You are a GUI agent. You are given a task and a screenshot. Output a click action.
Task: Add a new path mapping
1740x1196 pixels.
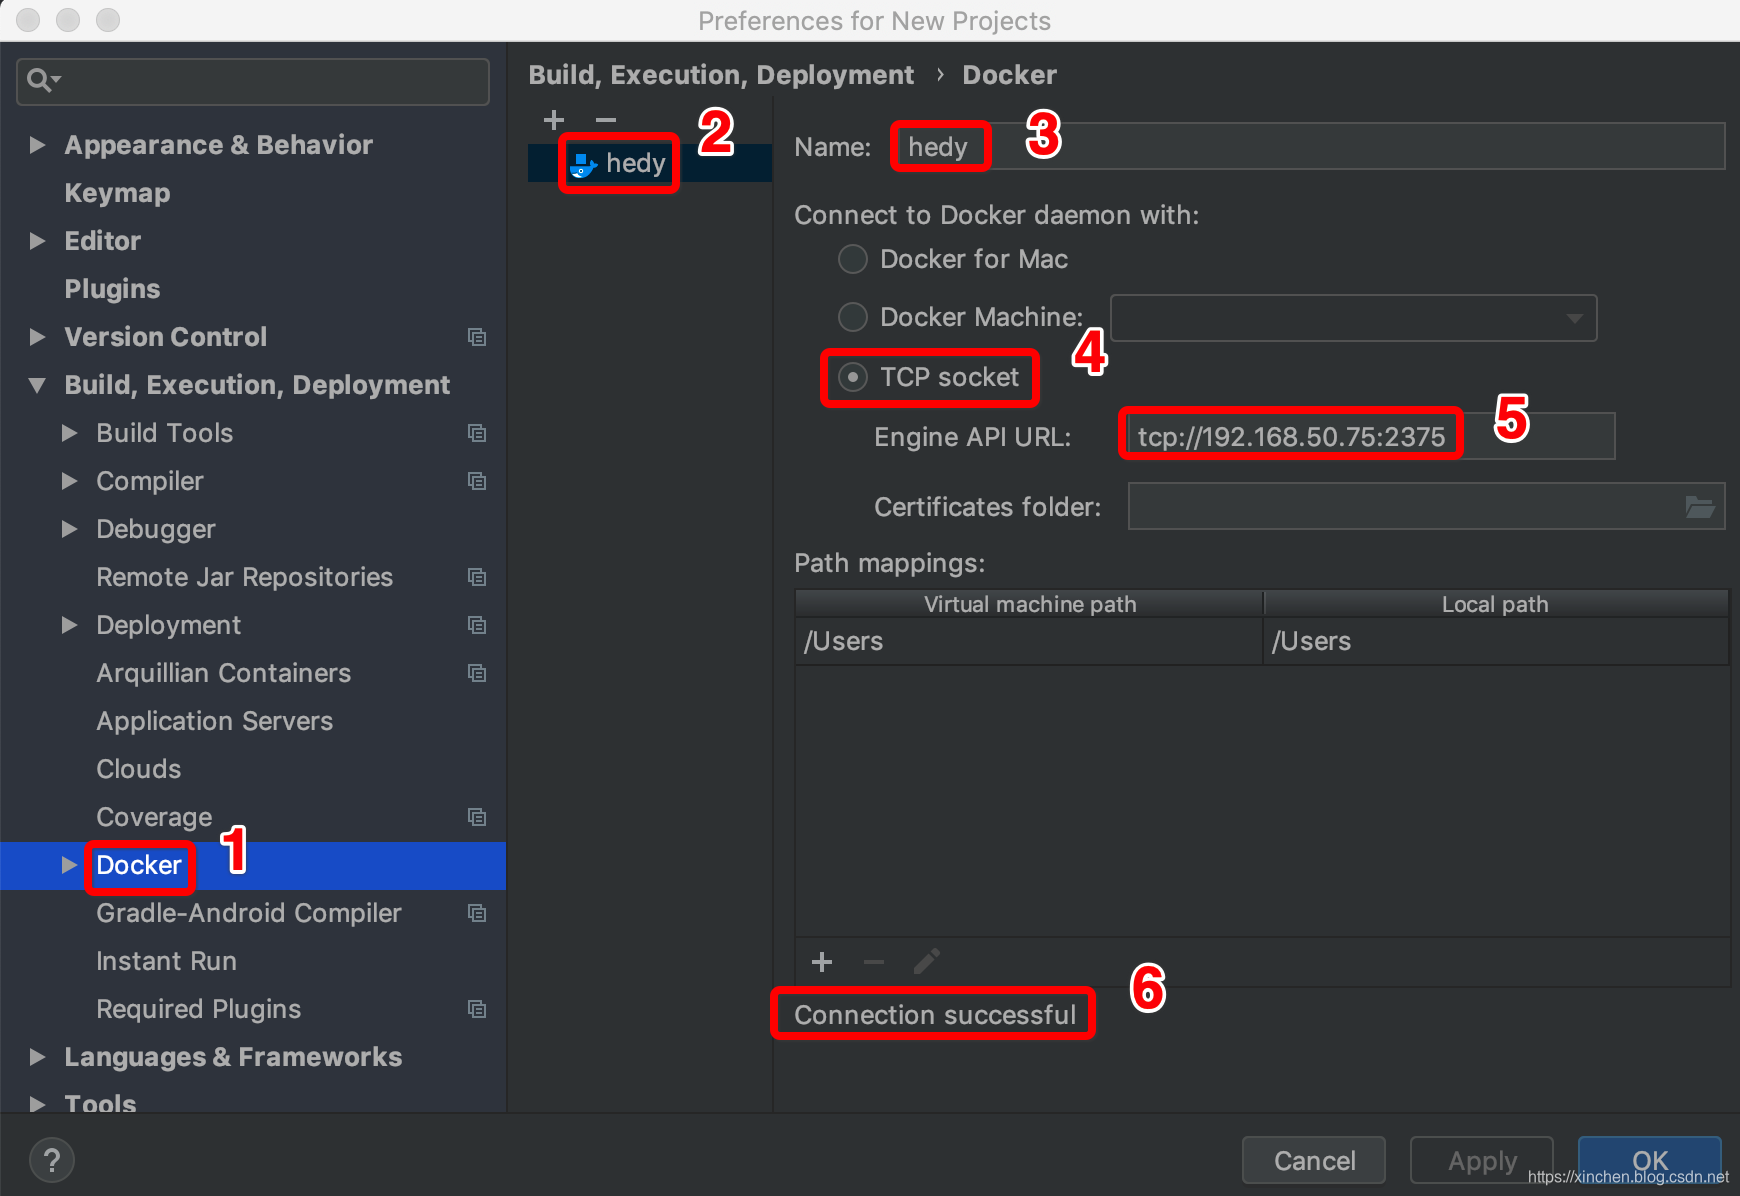click(x=822, y=962)
